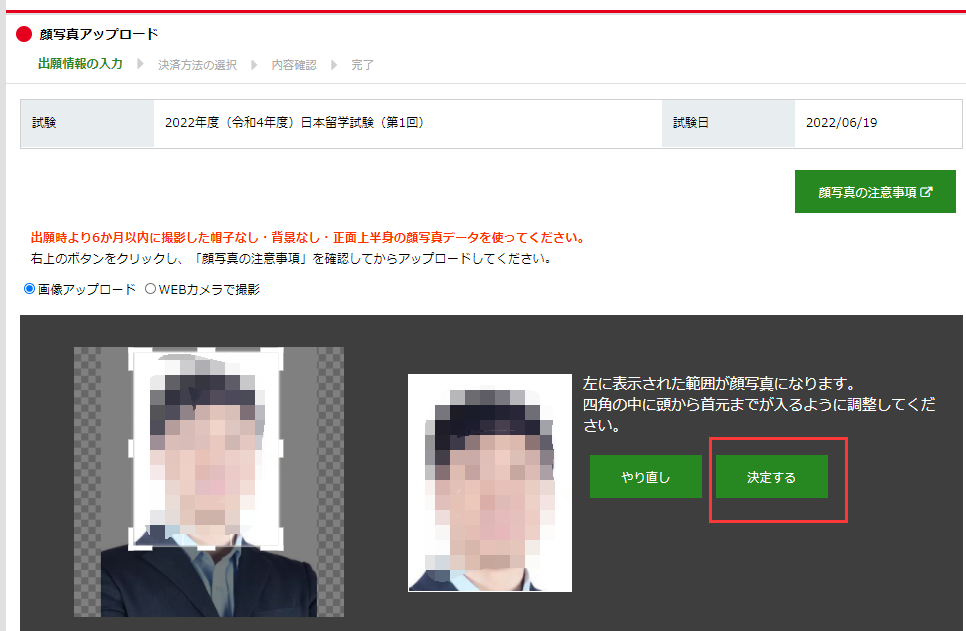Click the exam name 2022年度 日本留学試験 text
The image size is (966, 631).
pos(294,123)
